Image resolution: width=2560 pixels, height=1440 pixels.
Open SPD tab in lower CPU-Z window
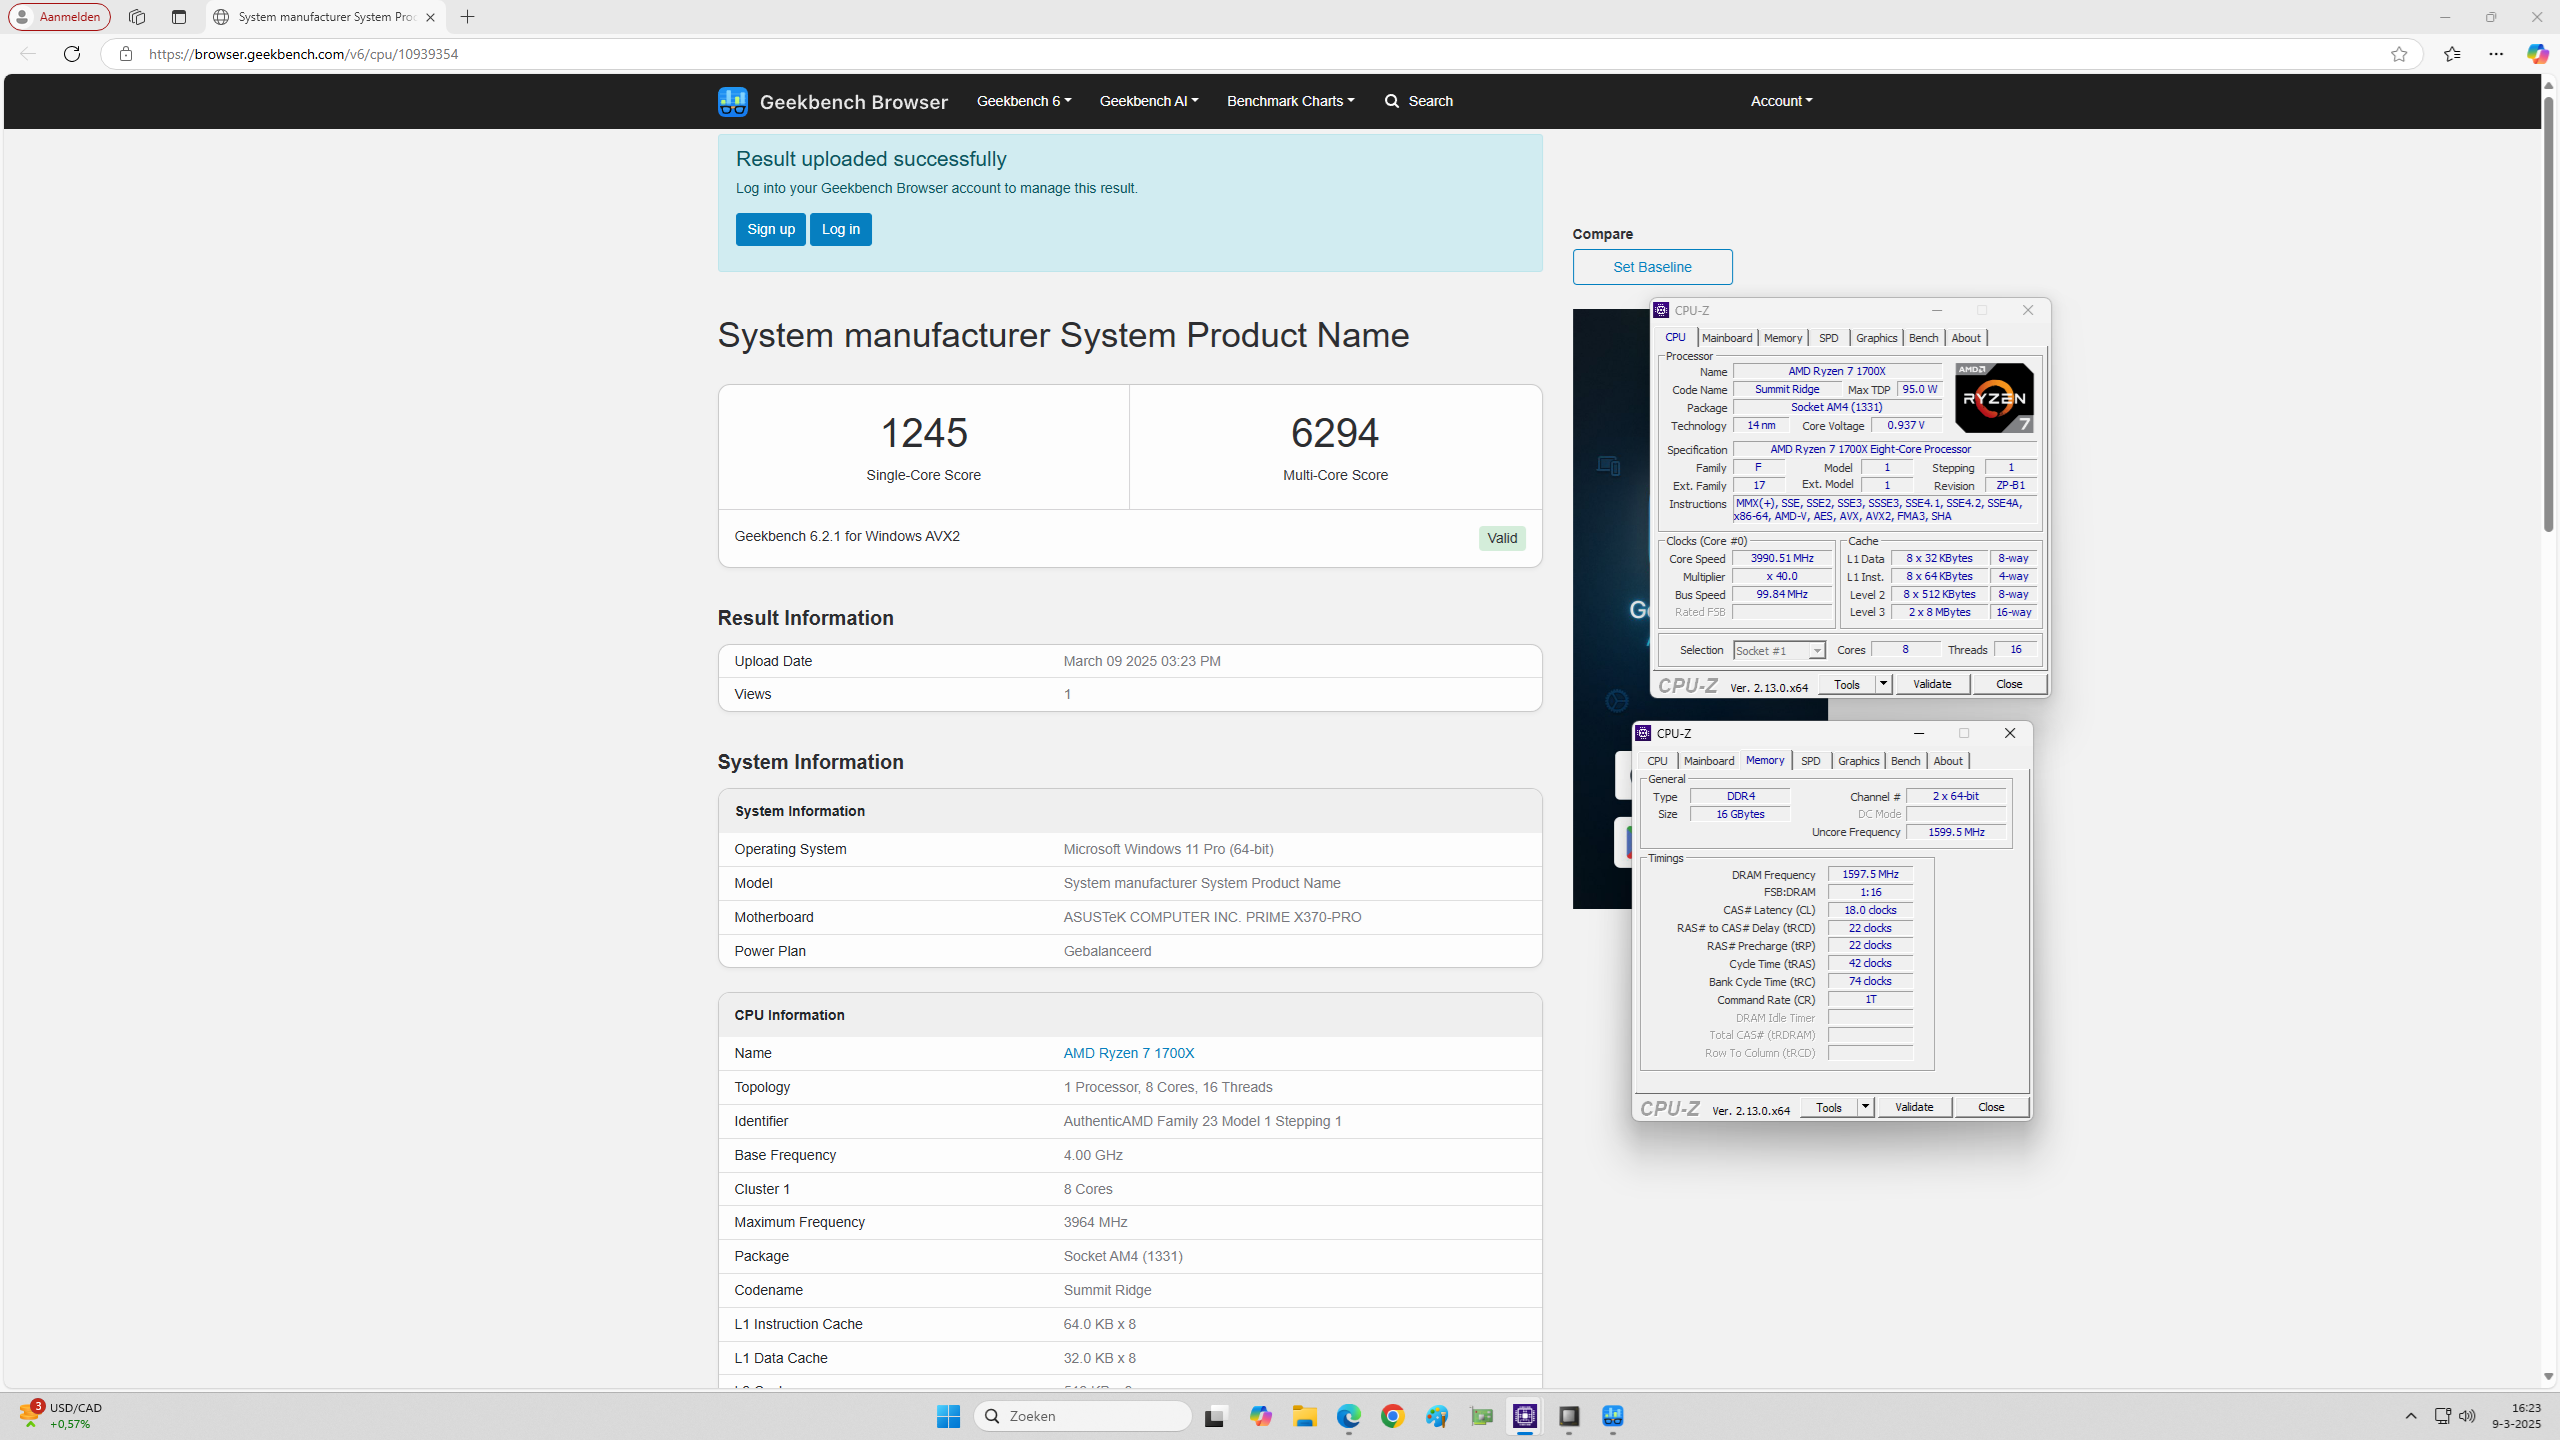pyautogui.click(x=1811, y=761)
